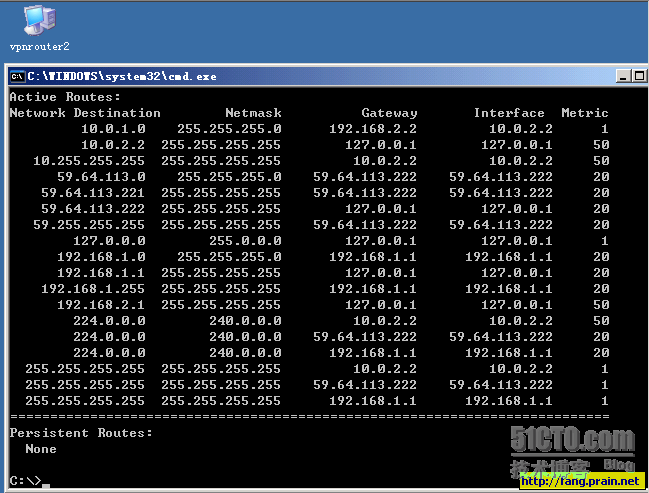Click destination value 127.0.0.0
The height and width of the screenshot is (493, 649).
pyautogui.click(x=109, y=241)
